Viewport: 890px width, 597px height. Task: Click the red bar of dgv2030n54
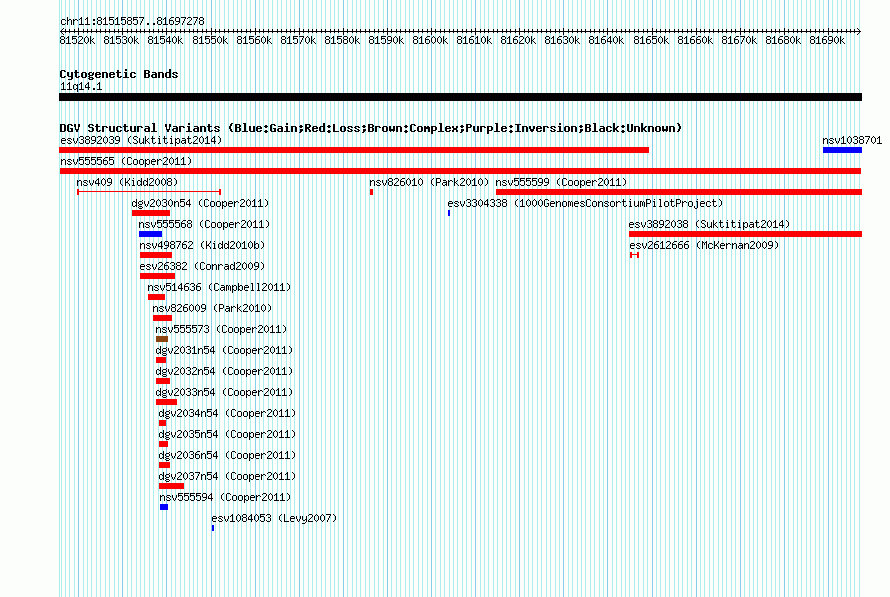[x=151, y=213]
